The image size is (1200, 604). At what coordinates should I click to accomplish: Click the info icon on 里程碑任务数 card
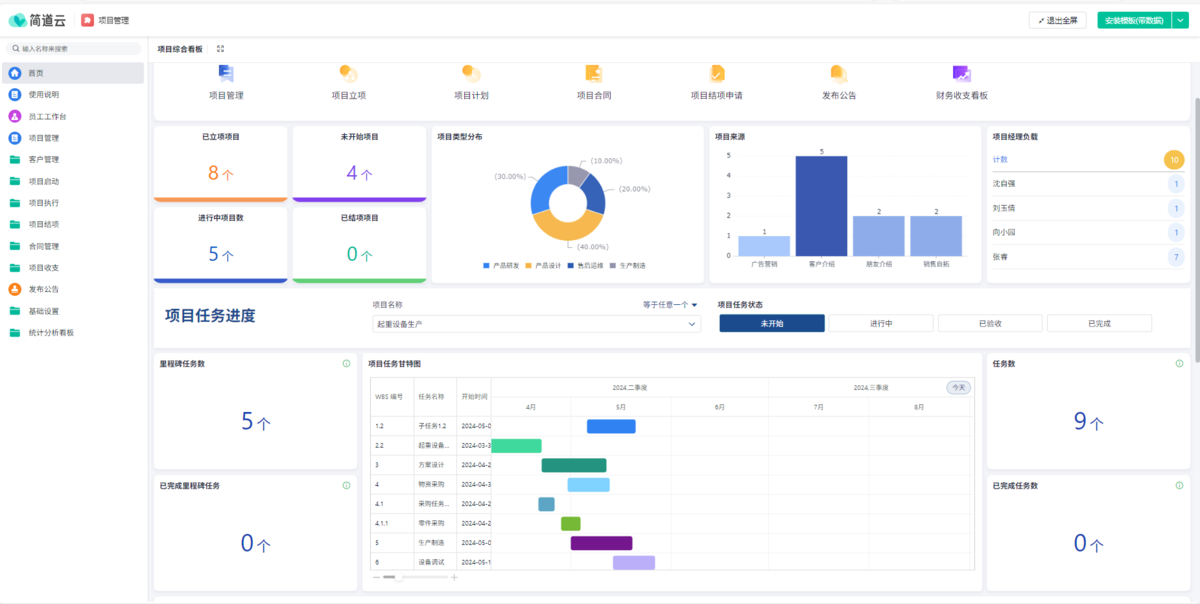pos(346,364)
